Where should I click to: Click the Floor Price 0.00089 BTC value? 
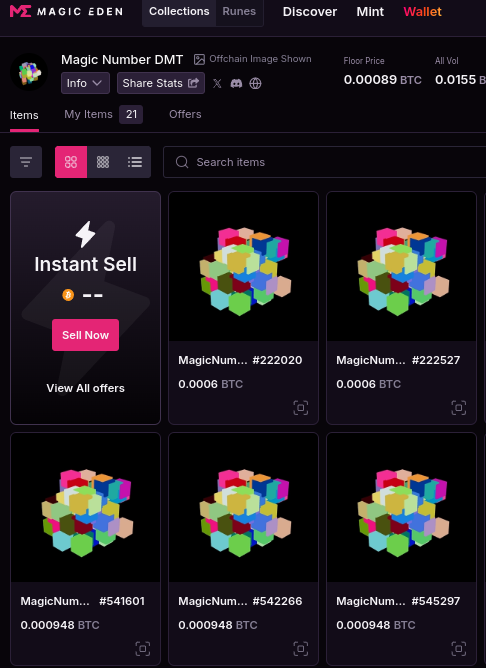(x=382, y=80)
